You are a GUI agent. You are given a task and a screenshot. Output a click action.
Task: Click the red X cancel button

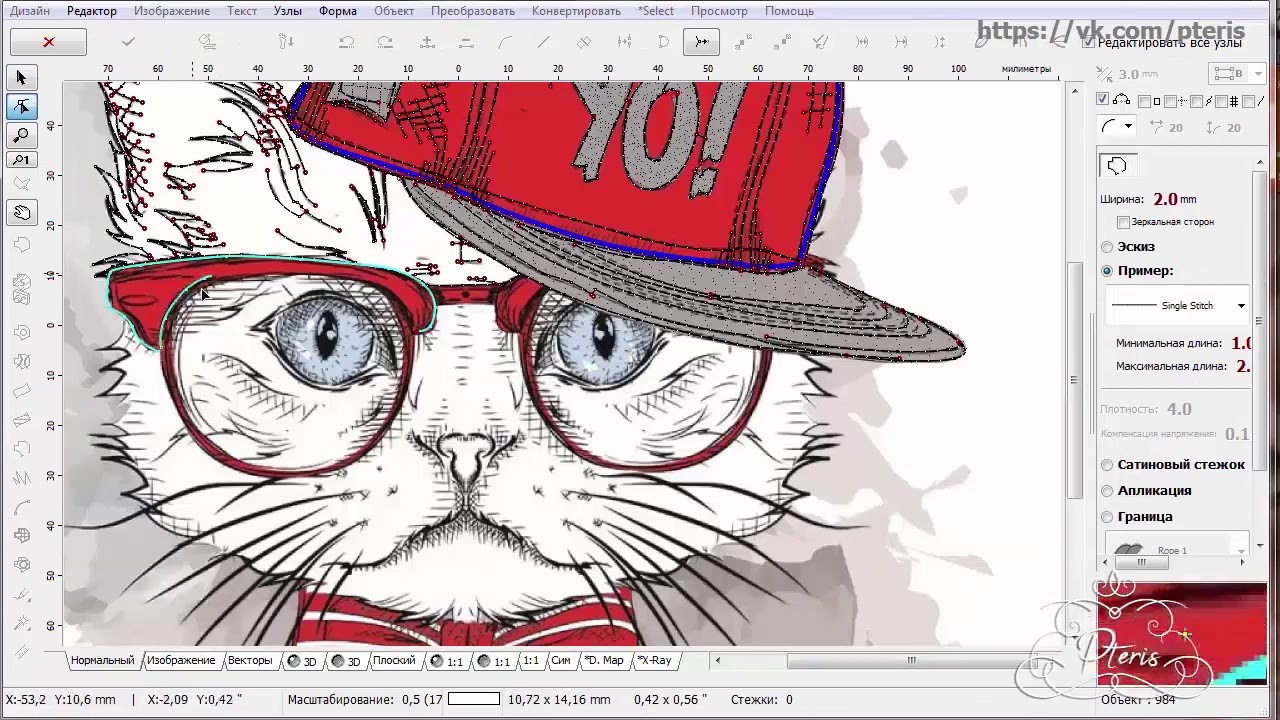[x=48, y=42]
